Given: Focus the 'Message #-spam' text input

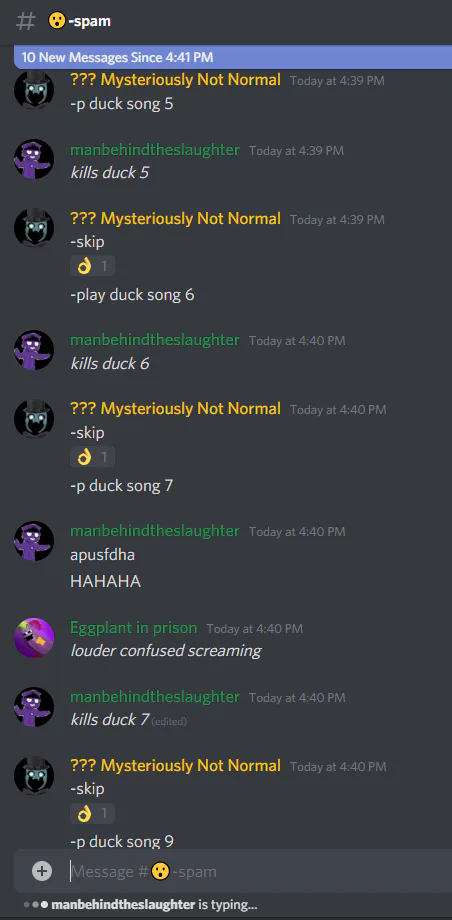Looking at the screenshot, I should coord(258,871).
